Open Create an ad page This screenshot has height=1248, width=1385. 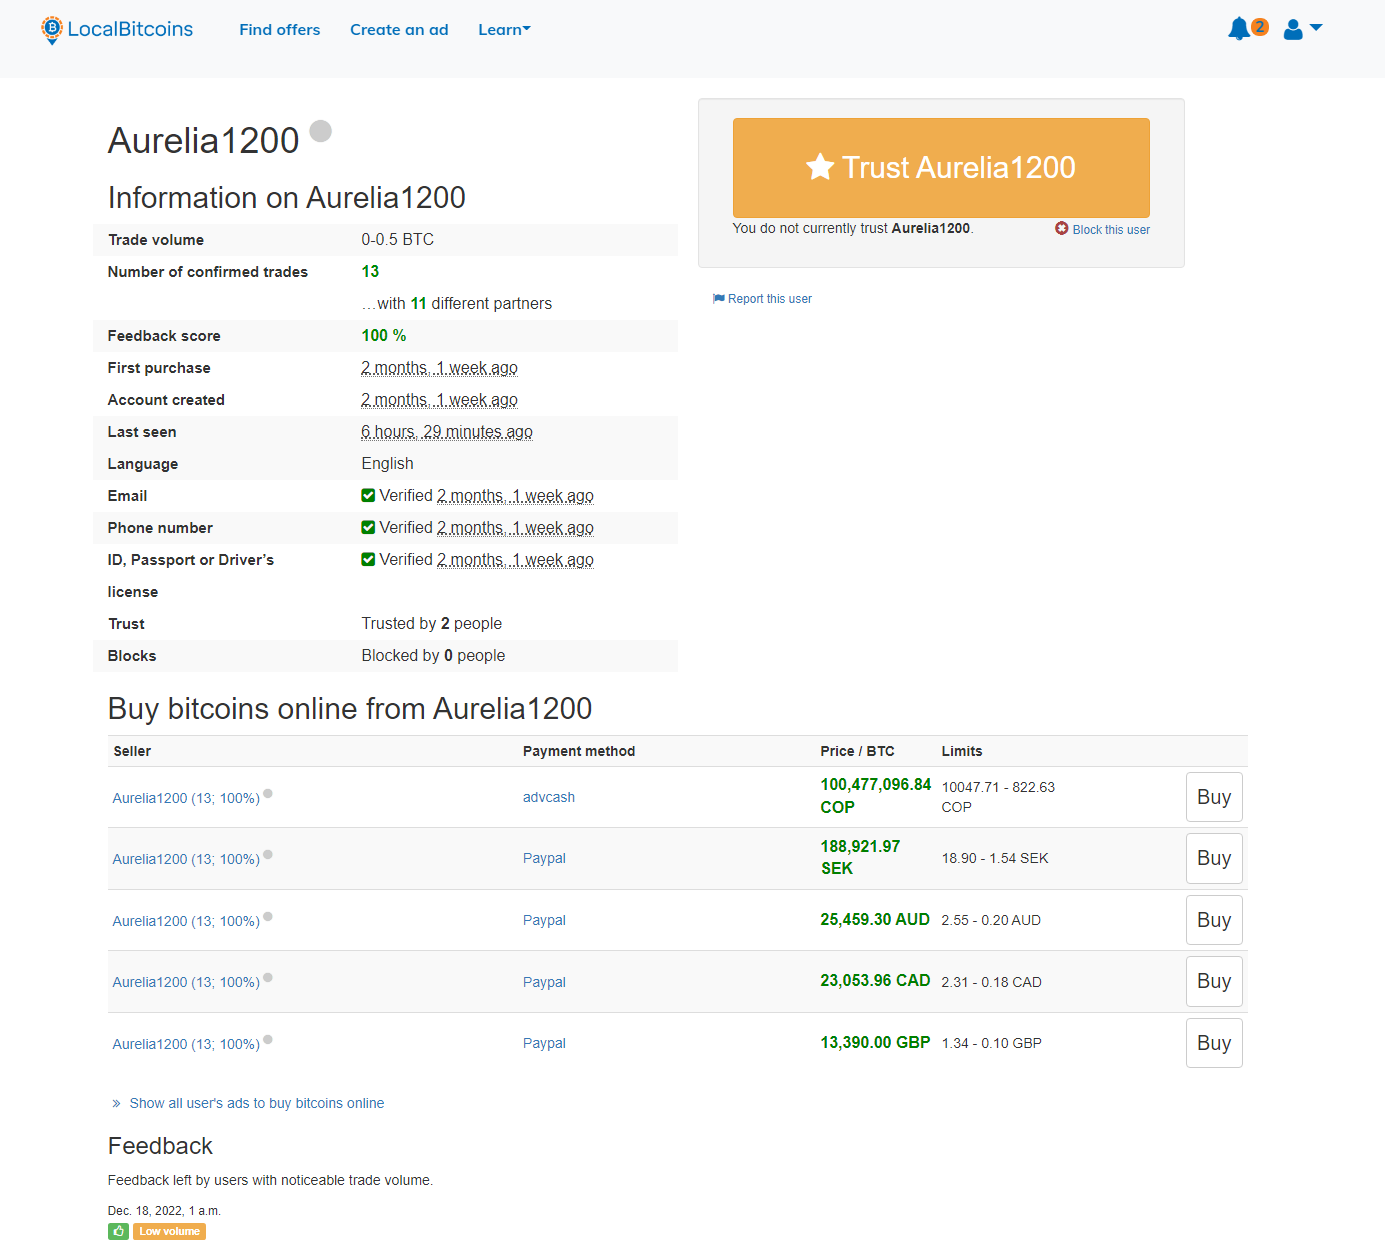[x=399, y=30]
